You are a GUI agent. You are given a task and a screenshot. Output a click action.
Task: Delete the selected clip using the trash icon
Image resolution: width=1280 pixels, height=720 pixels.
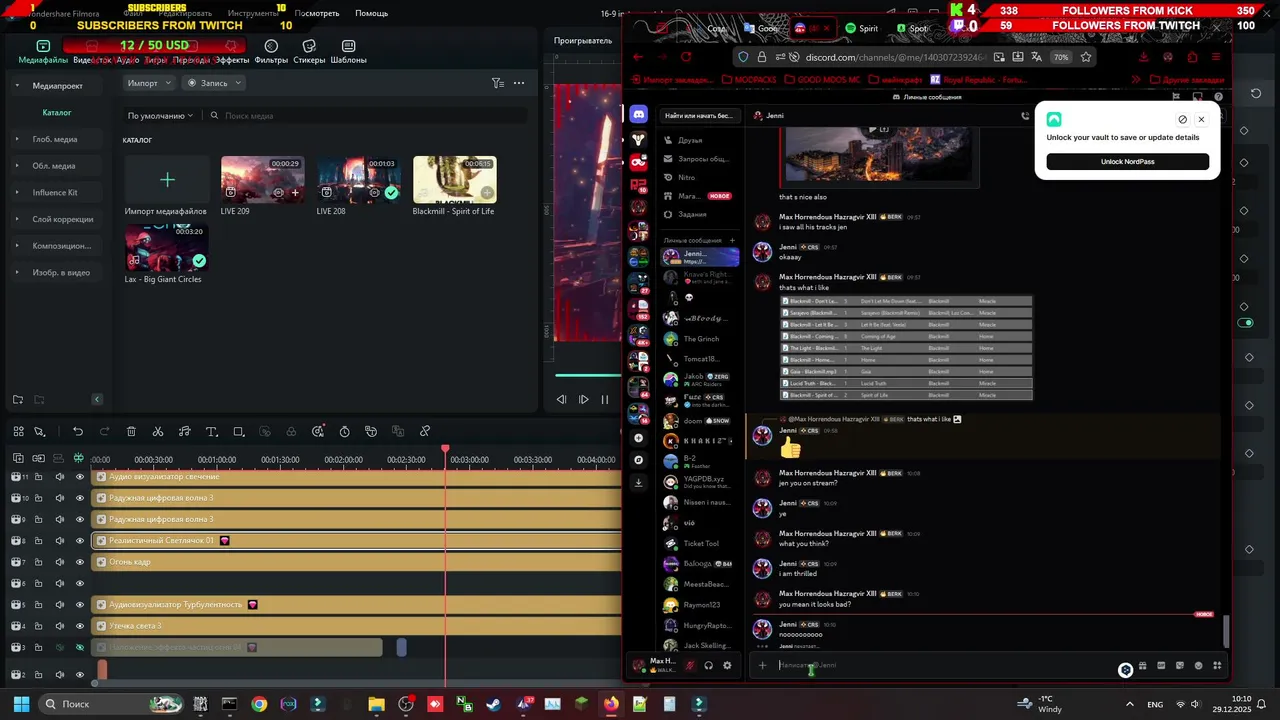pos(131,432)
